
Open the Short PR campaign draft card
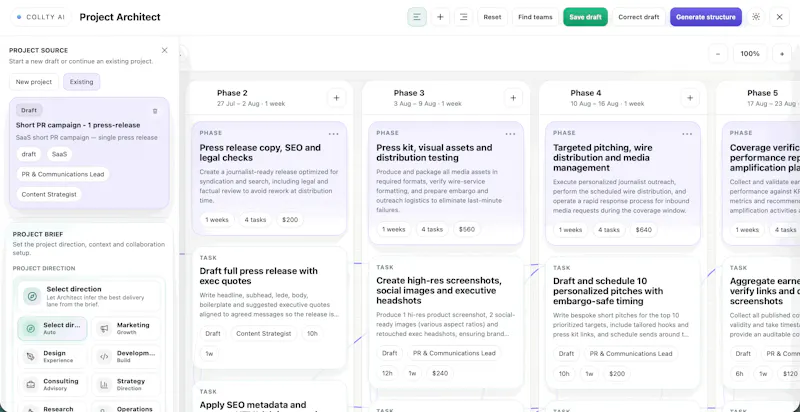point(89,153)
